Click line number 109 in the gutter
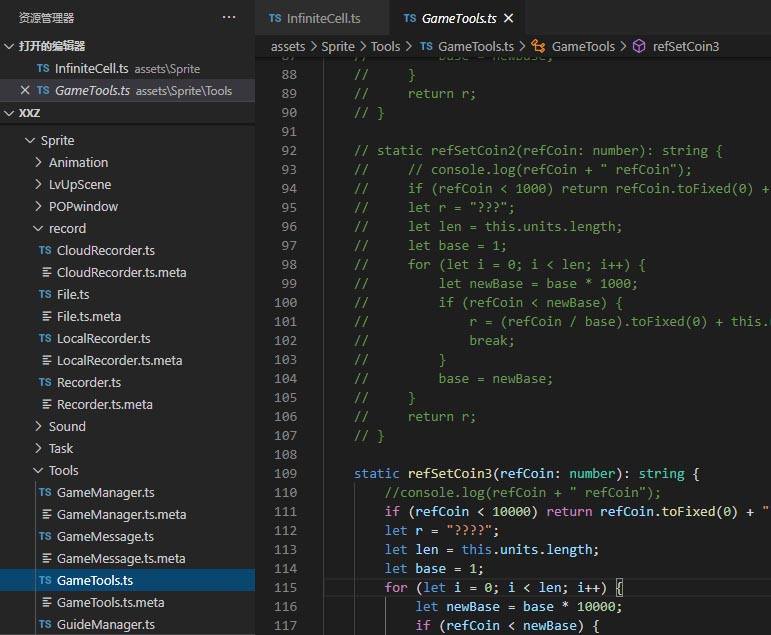Image resolution: width=771 pixels, height=635 pixels. (285, 473)
